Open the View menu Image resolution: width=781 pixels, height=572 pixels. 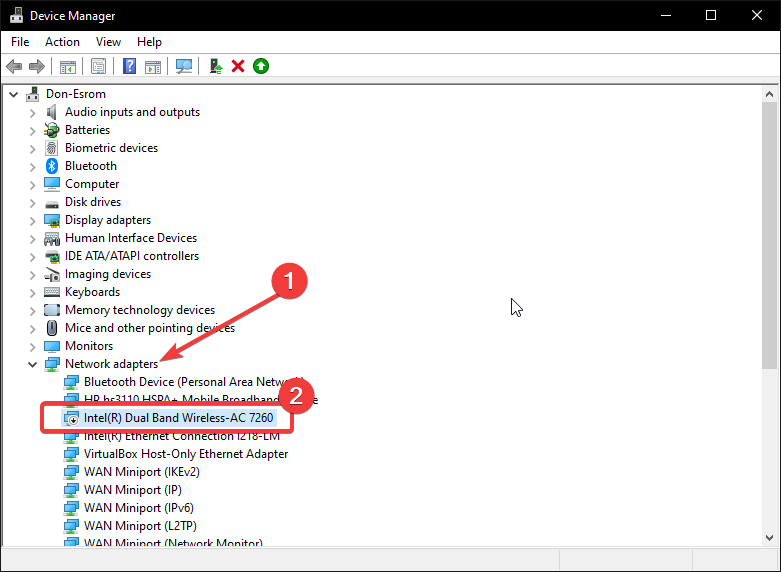pyautogui.click(x=108, y=42)
